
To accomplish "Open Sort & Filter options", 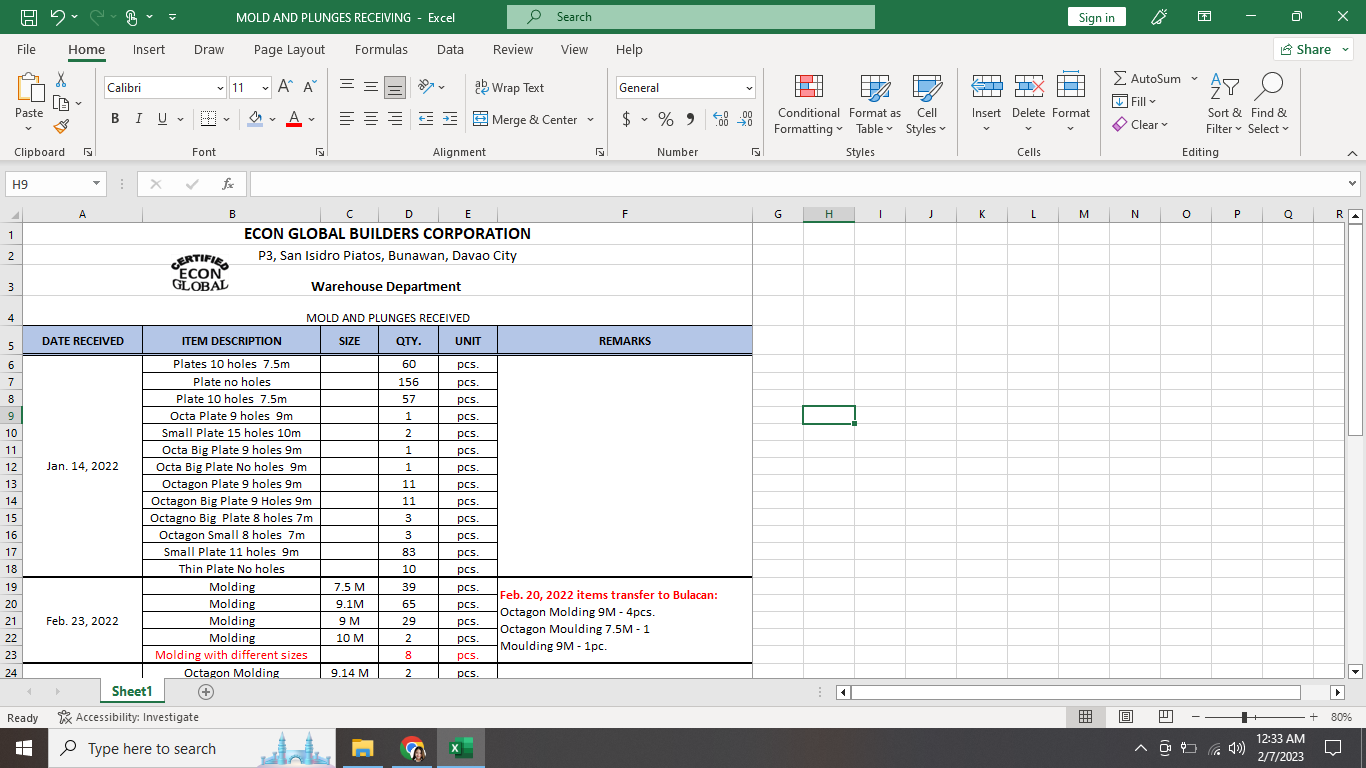I will point(1224,104).
